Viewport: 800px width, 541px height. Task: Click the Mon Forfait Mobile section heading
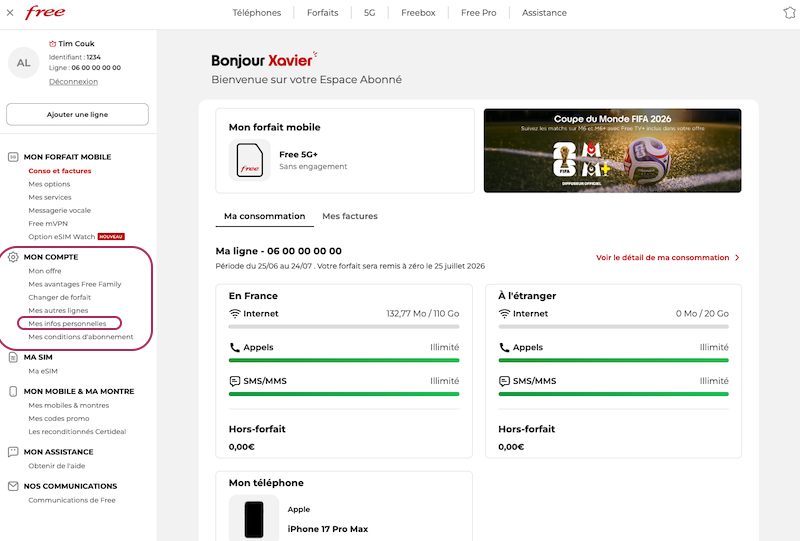click(67, 157)
